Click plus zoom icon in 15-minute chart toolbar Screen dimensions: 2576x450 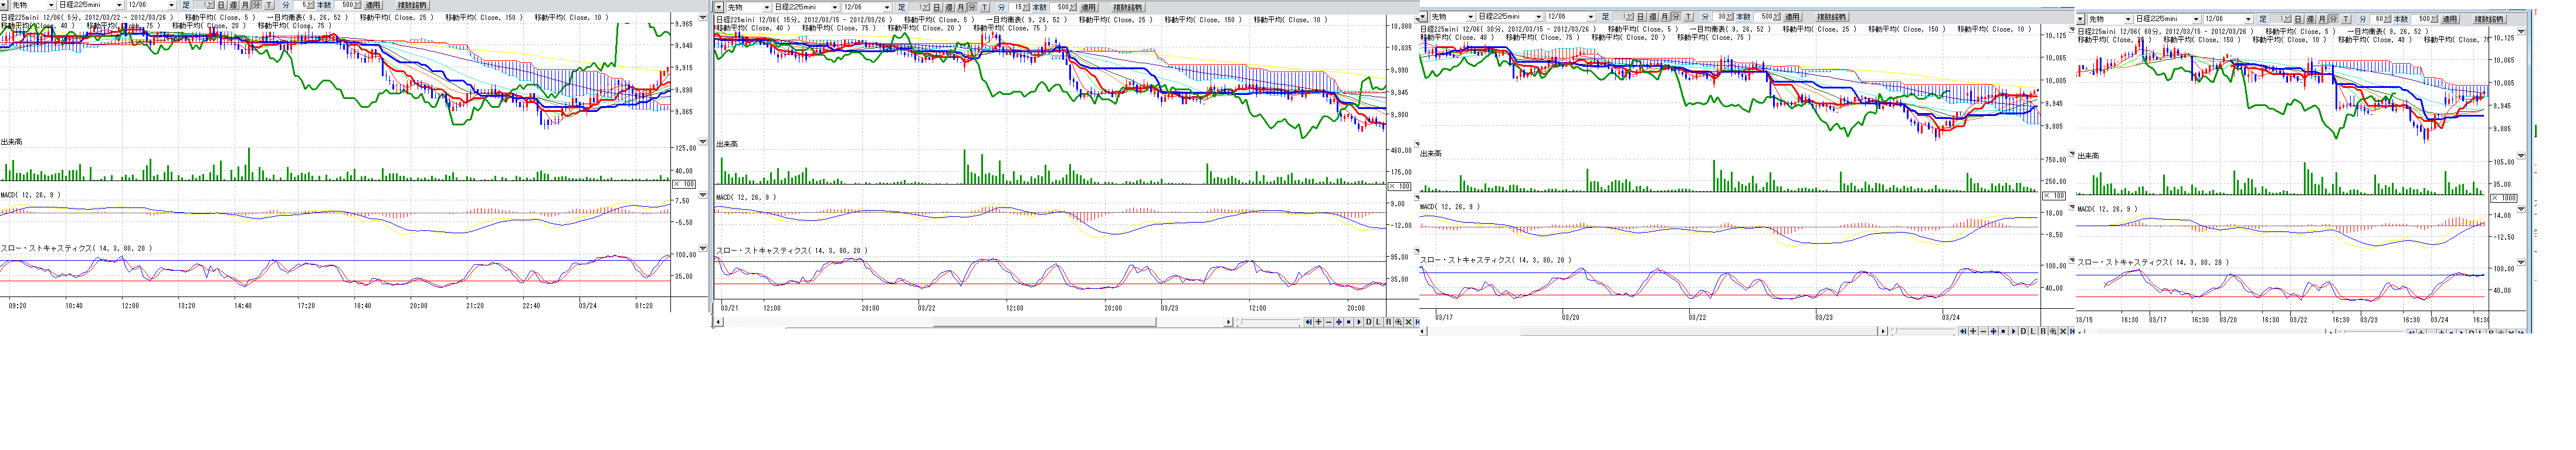(1319, 322)
